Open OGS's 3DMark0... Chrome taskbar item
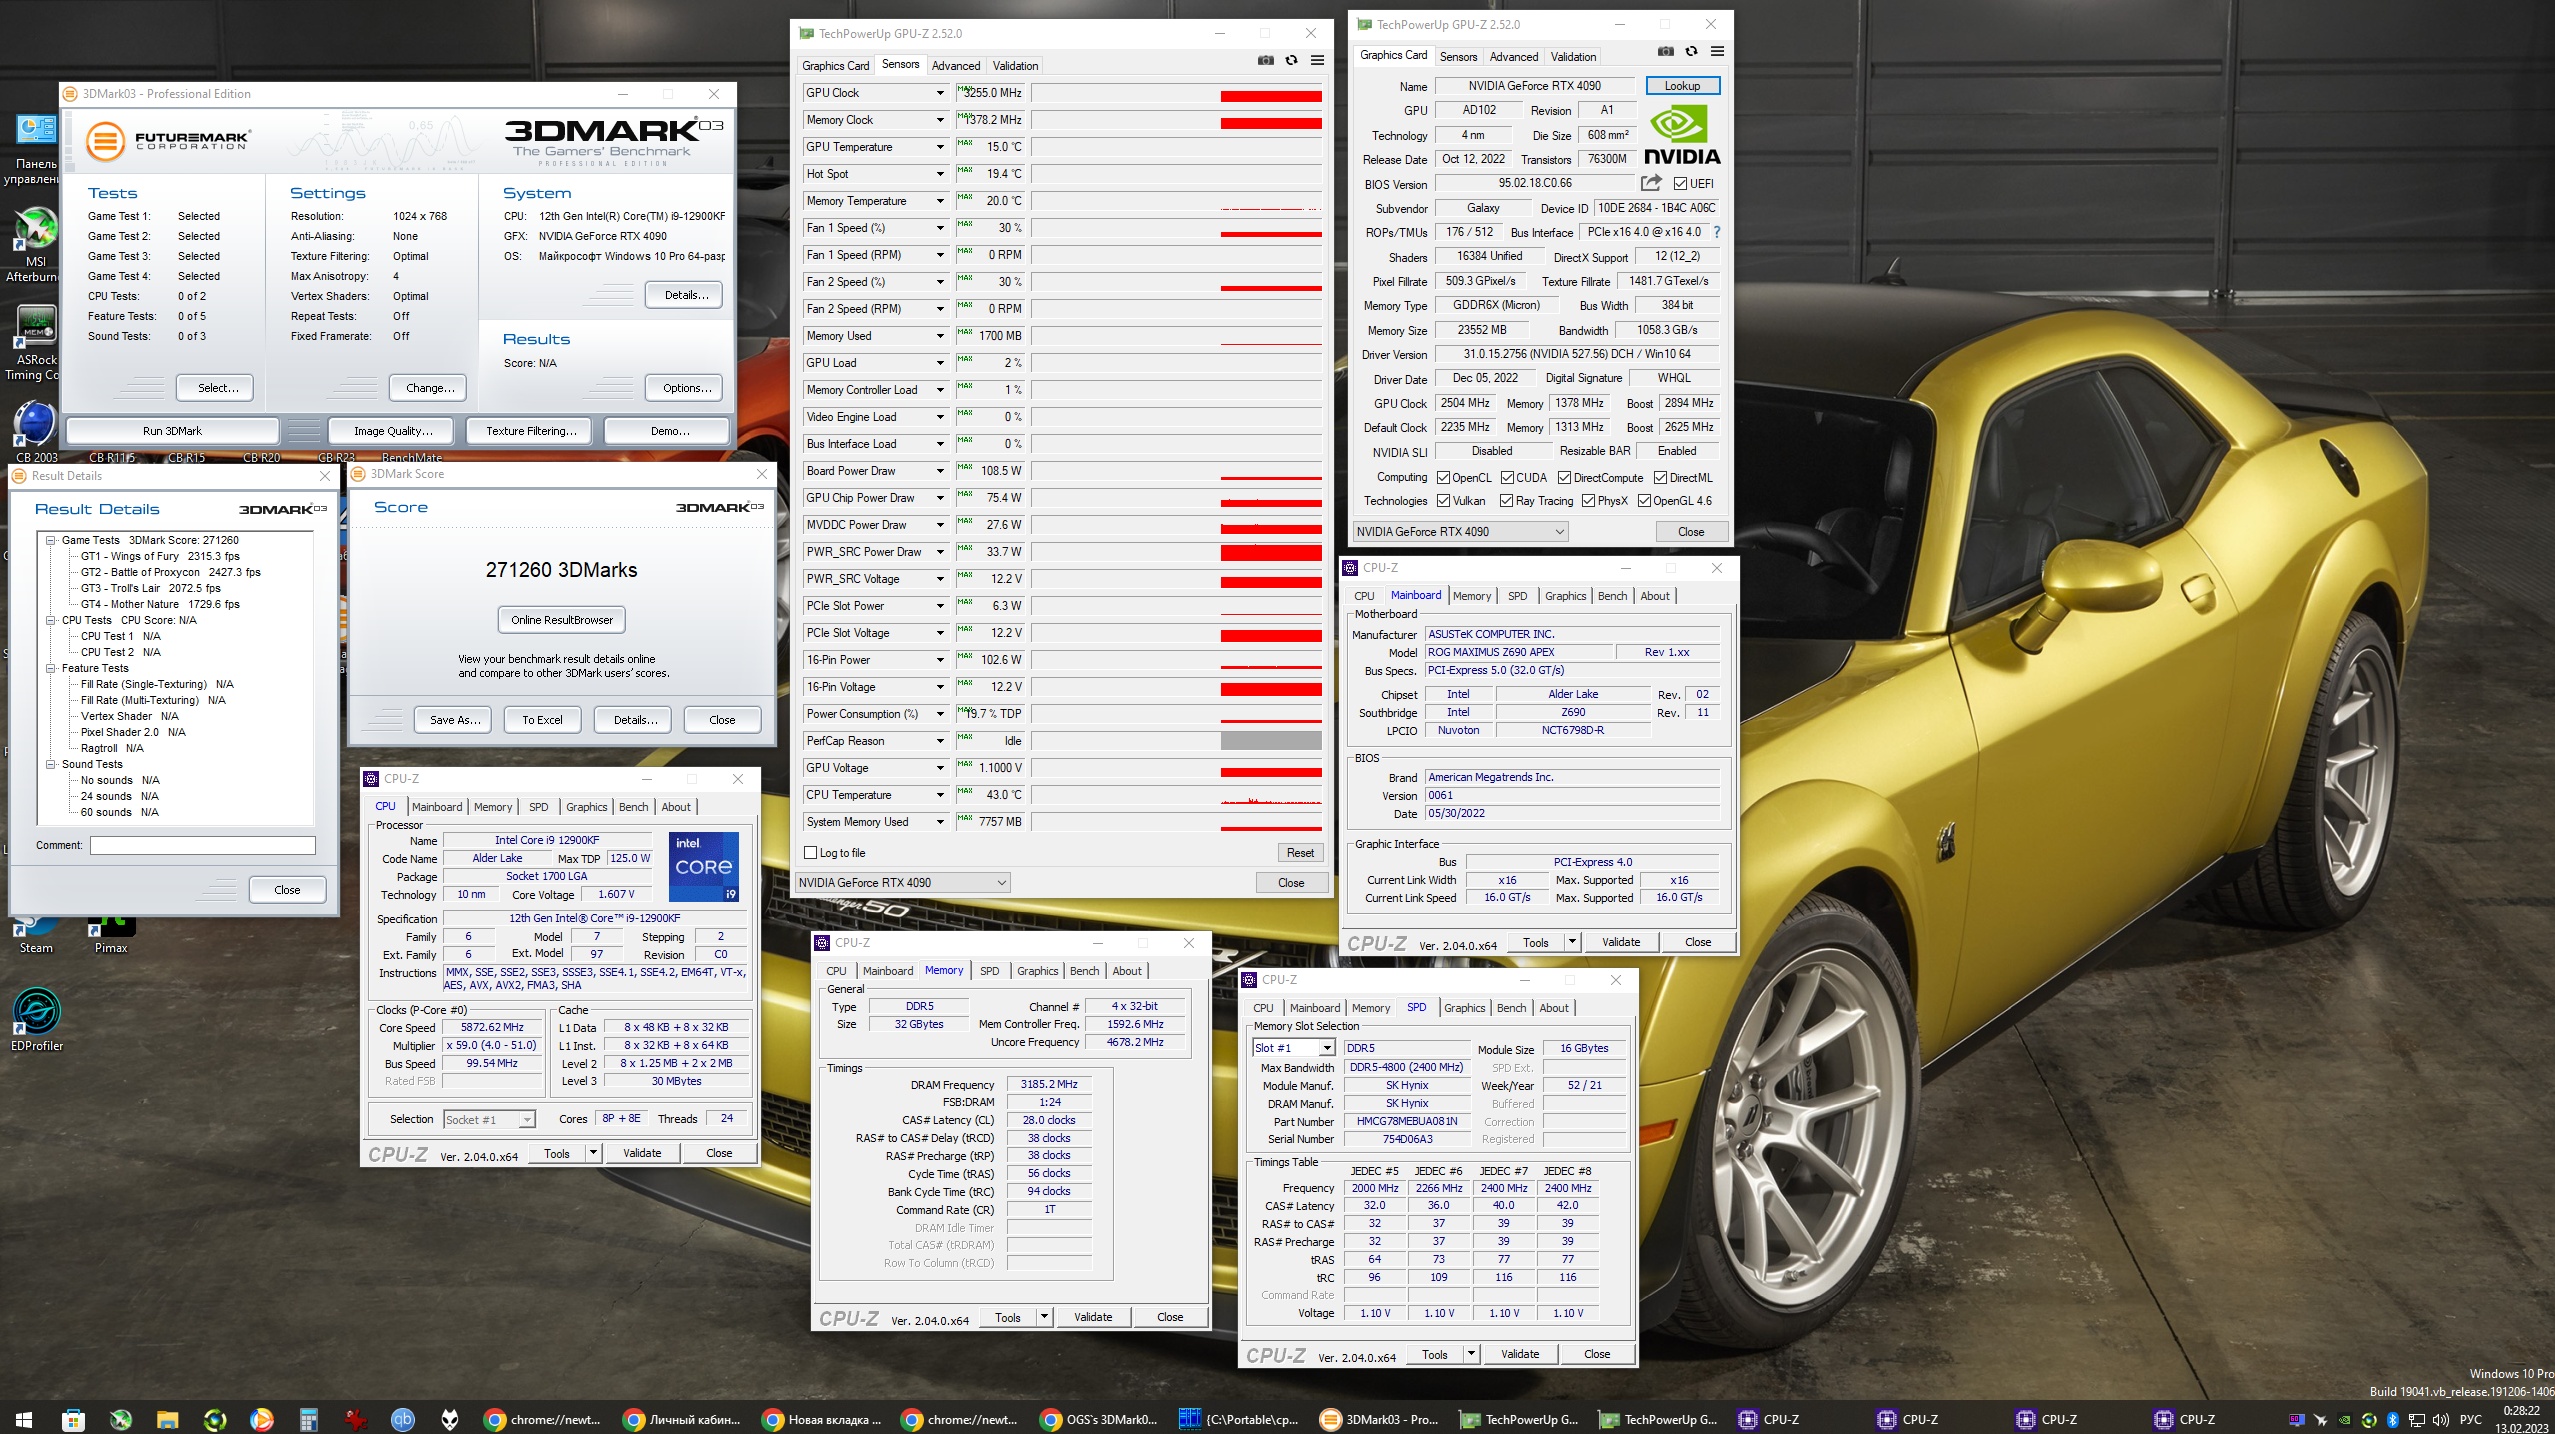The image size is (2555, 1434). click(x=1101, y=1419)
